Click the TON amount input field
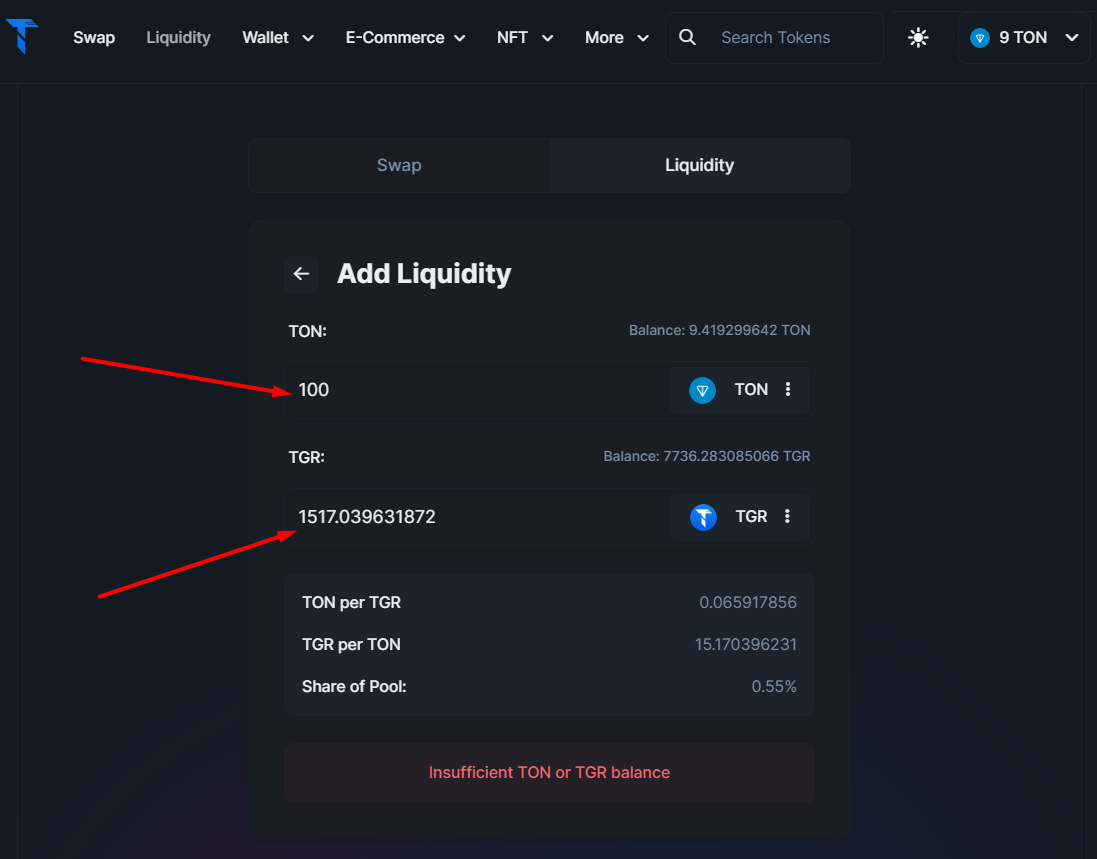Screen dimensions: 1097x859 [x=476, y=390]
